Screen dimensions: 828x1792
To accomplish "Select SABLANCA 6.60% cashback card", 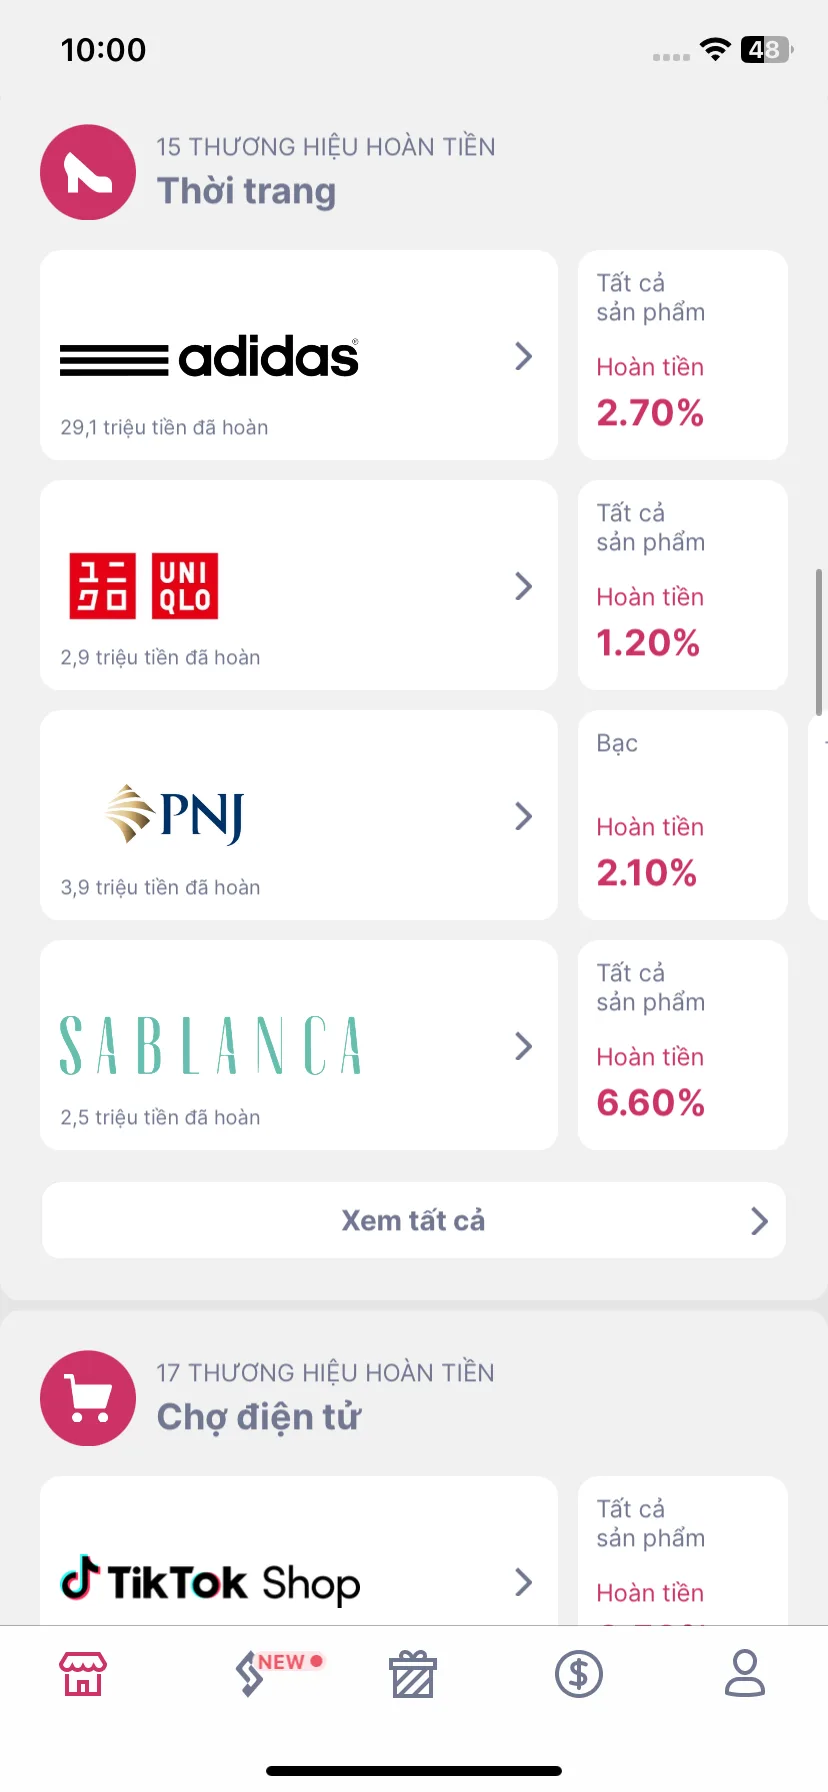I will [683, 1045].
